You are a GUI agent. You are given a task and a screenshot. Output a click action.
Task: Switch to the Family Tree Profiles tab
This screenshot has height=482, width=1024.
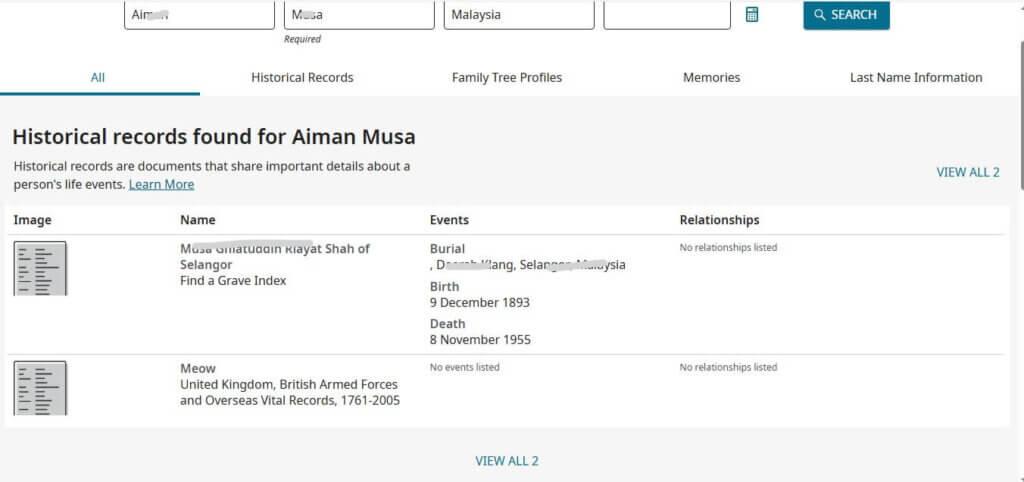point(507,77)
